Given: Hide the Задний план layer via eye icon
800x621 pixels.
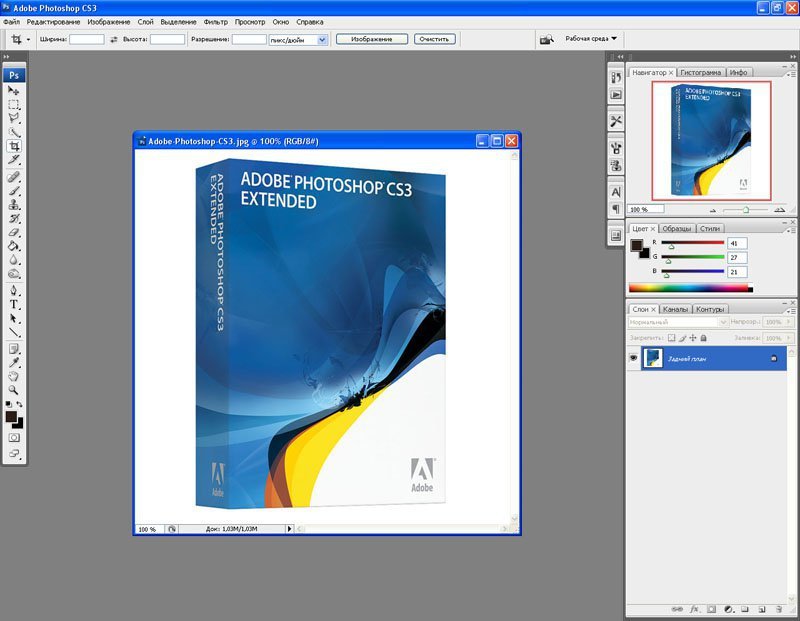Looking at the screenshot, I should (633, 358).
